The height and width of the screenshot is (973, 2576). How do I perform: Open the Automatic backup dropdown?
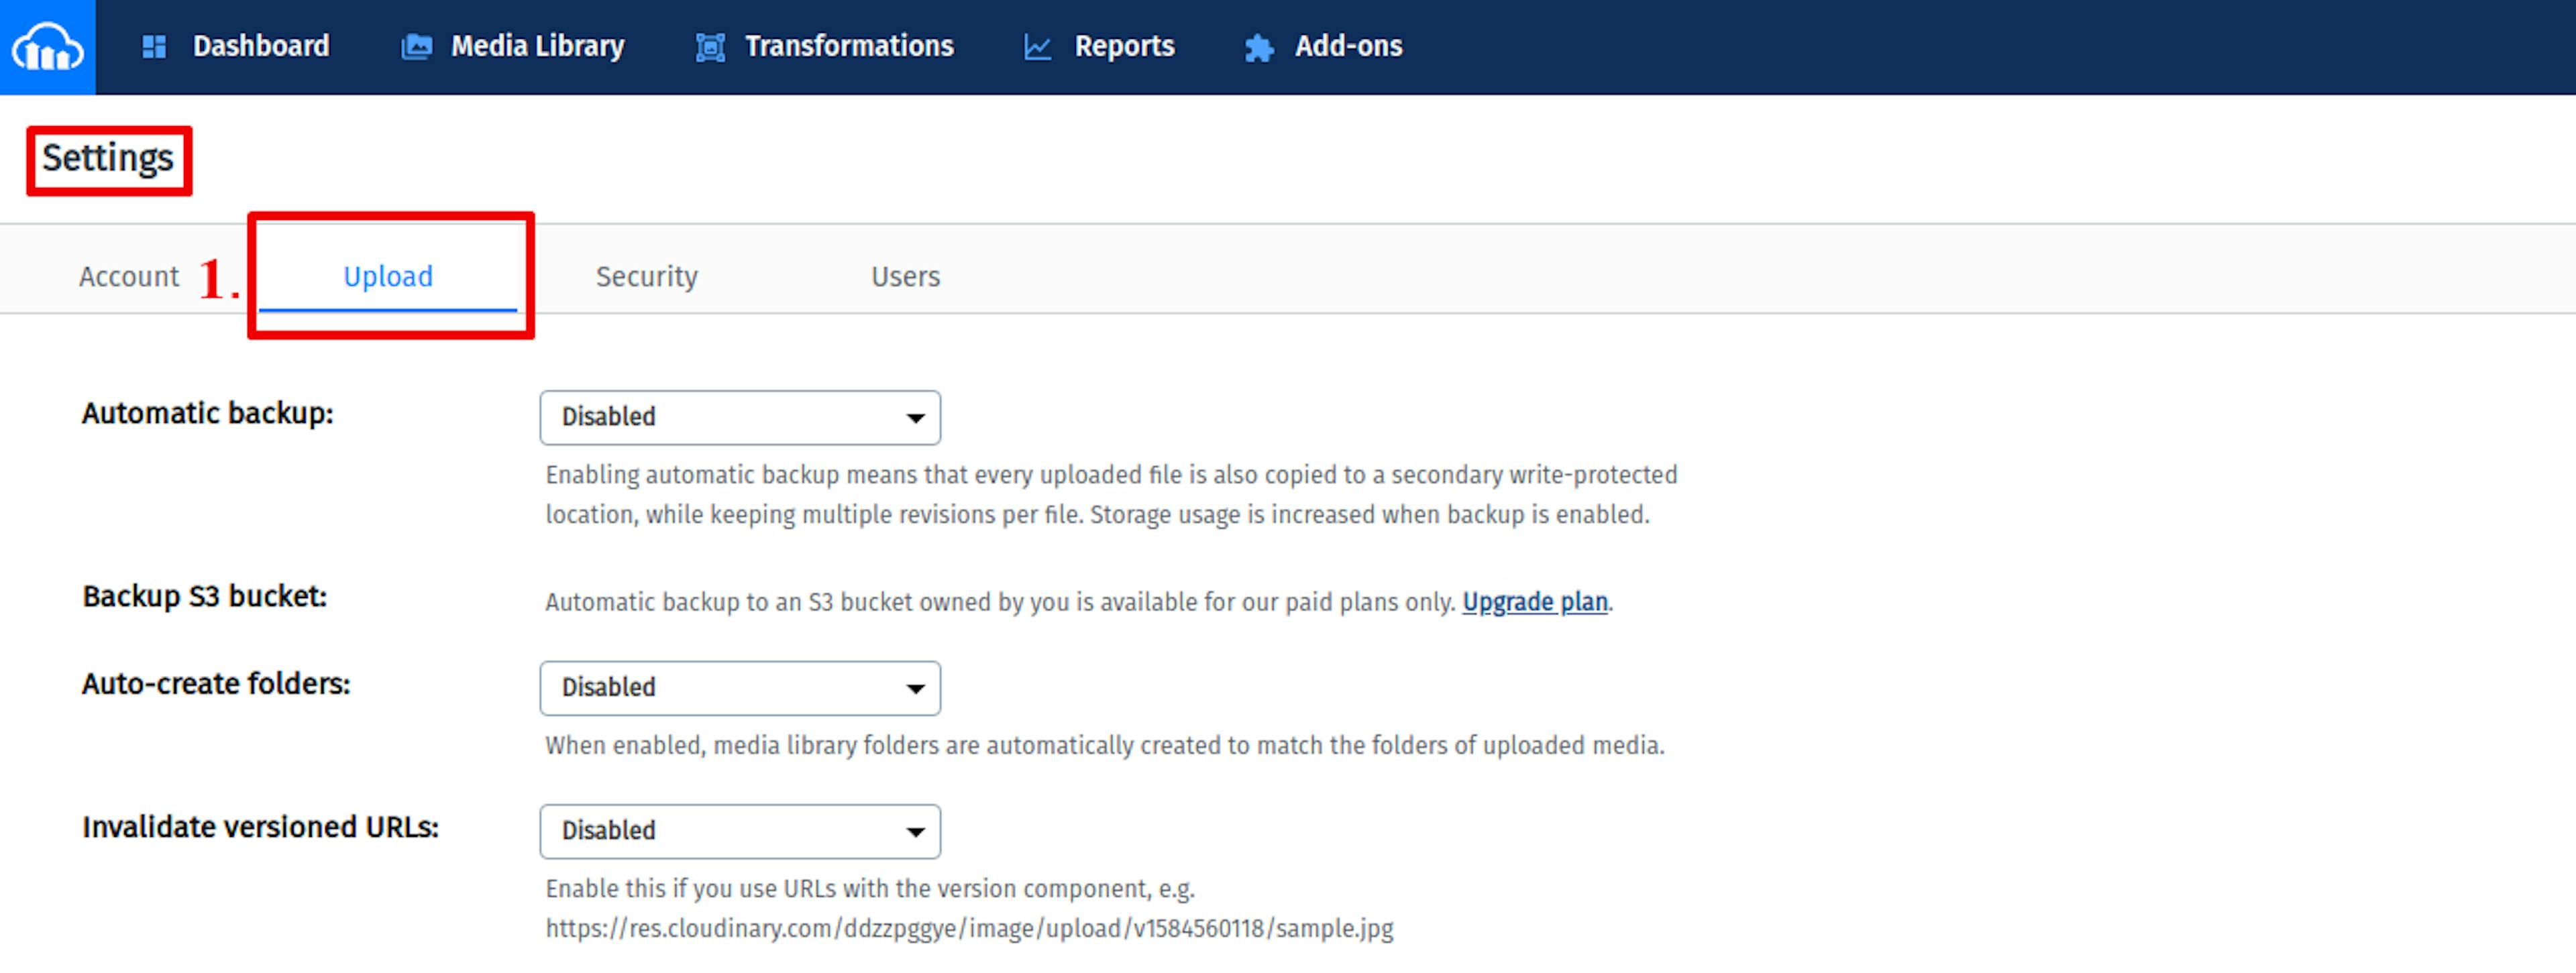coord(740,417)
